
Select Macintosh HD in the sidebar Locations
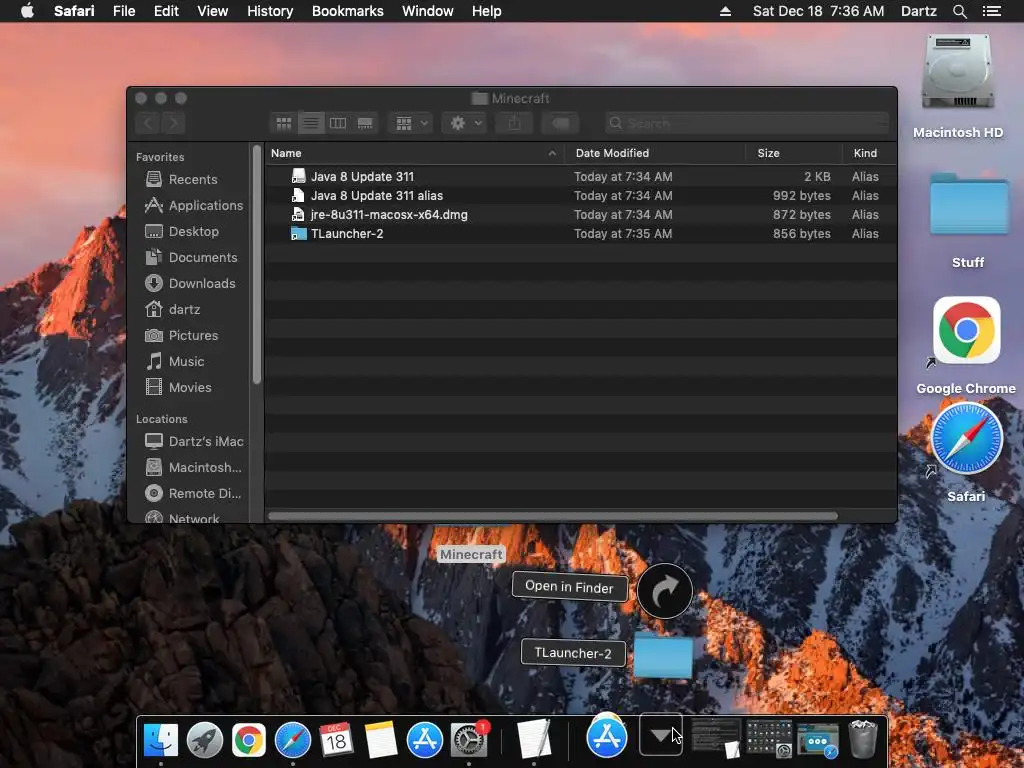pos(193,468)
